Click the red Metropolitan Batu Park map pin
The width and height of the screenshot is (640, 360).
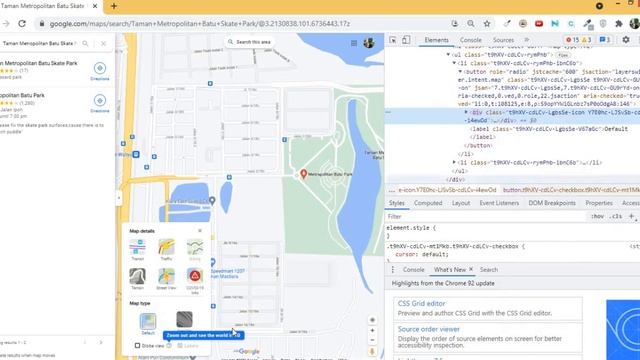tap(303, 174)
